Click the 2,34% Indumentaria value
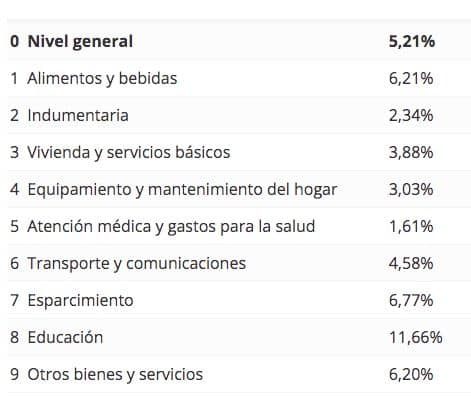The image size is (471, 399). pyautogui.click(x=411, y=116)
